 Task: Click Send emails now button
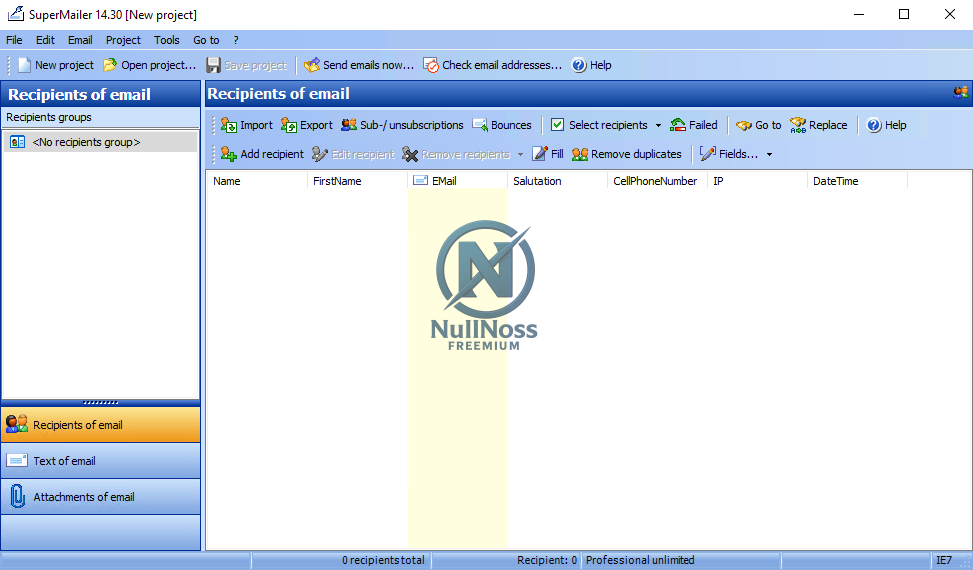358,65
